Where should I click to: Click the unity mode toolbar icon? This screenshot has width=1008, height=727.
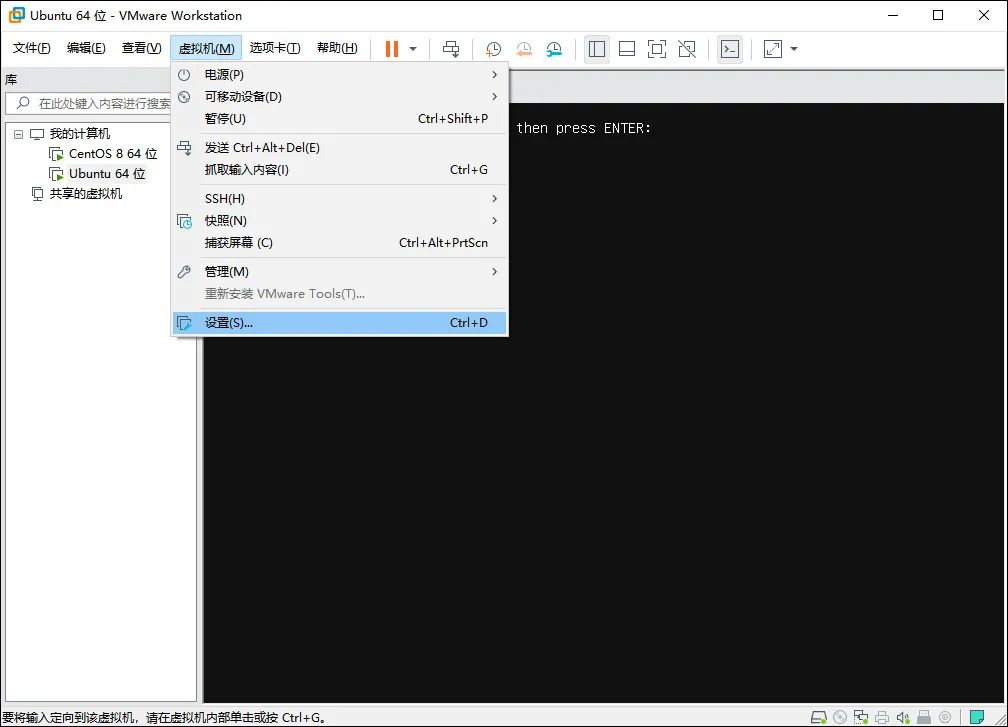click(x=687, y=49)
